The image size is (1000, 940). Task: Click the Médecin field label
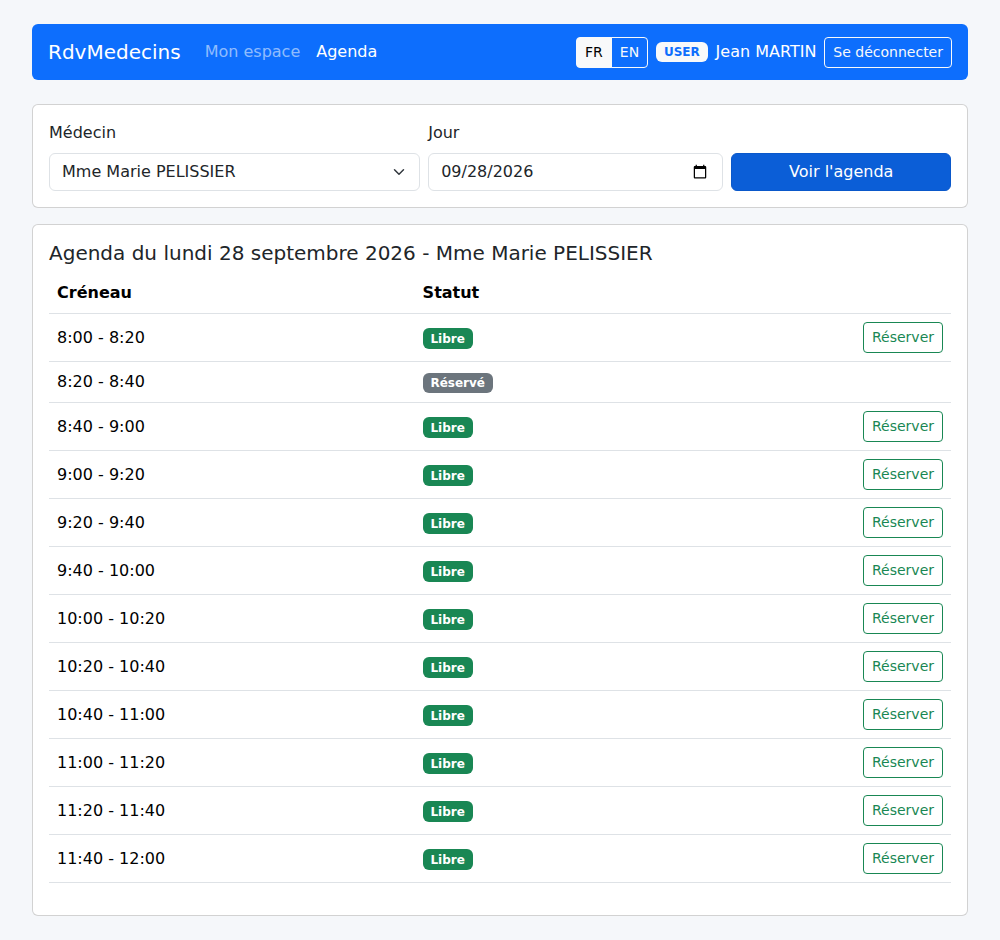point(82,132)
